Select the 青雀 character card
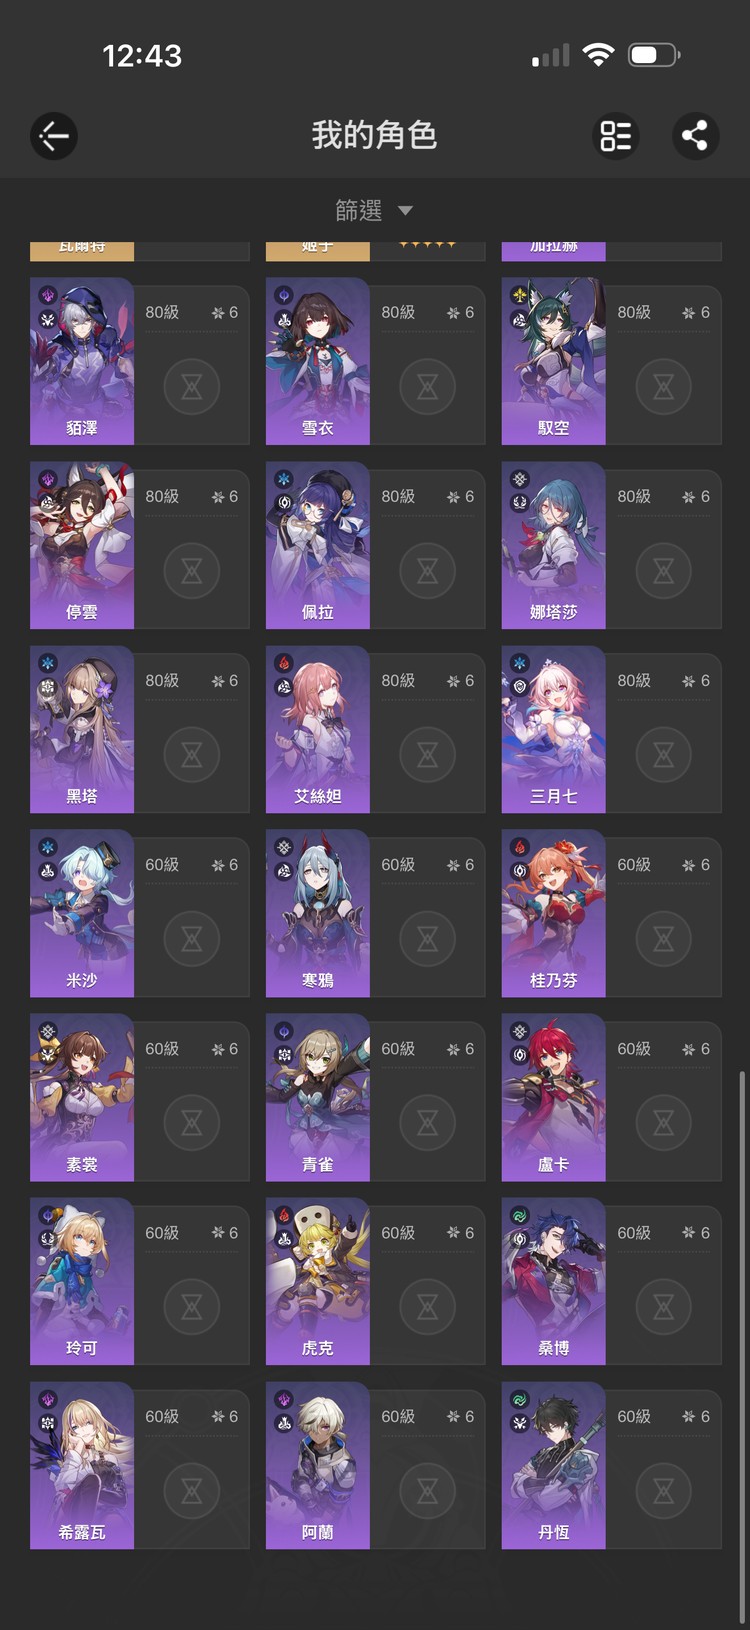The image size is (750, 1630). 376,1097
